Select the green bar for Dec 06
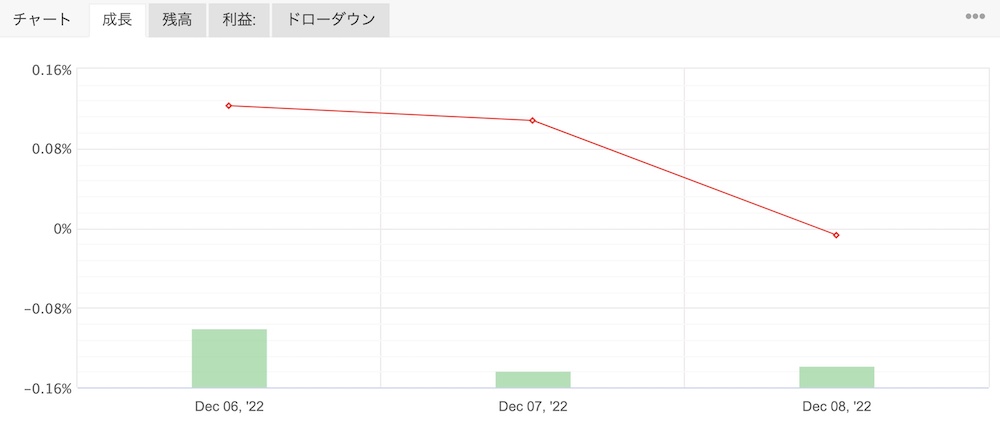Viewport: 1000px width, 429px height. (x=229, y=358)
